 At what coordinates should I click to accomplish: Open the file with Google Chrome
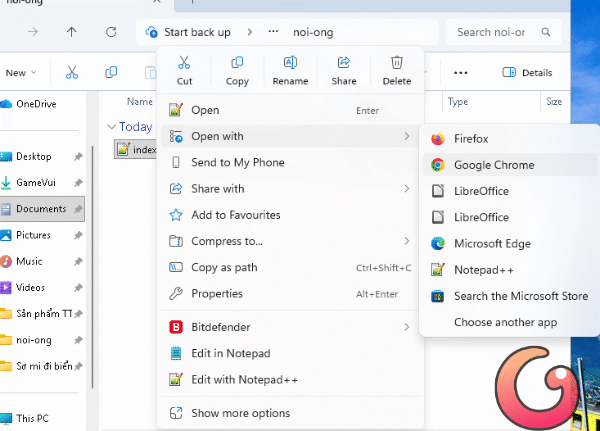point(509,165)
